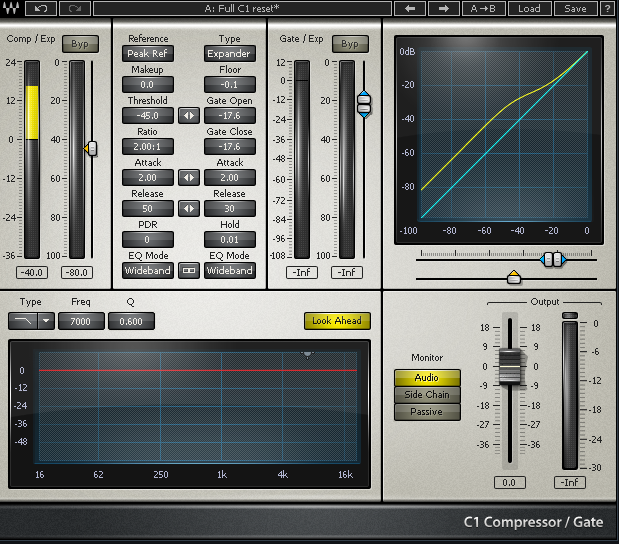Click the graph comp threshold yellow handle

point(514,277)
